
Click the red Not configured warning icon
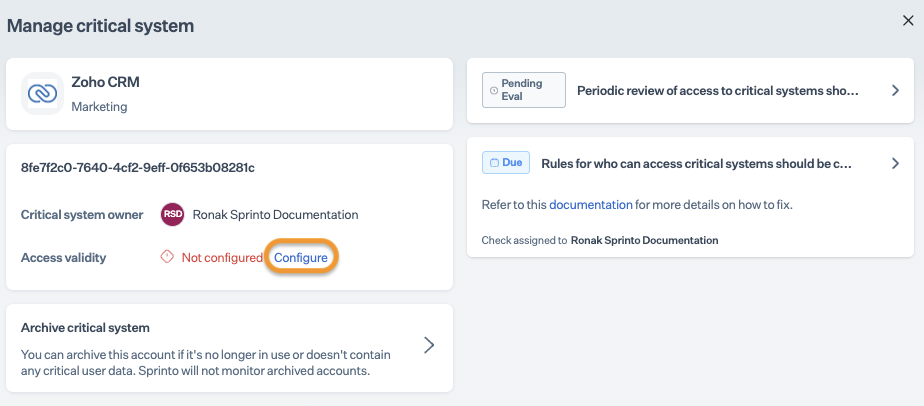(167, 257)
